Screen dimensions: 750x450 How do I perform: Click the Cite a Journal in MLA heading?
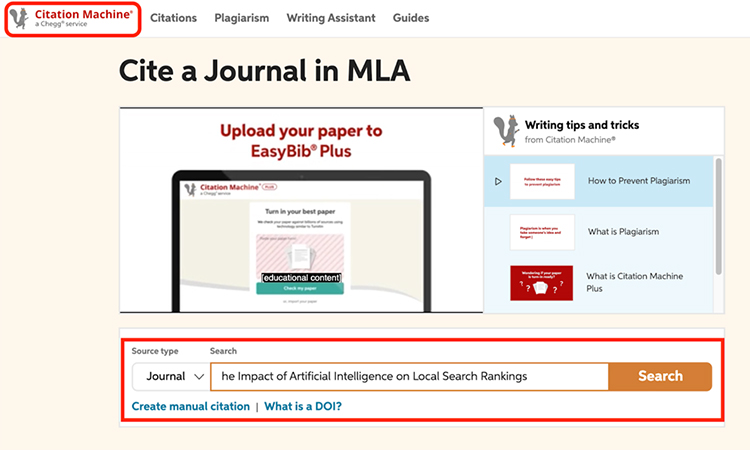pos(265,71)
